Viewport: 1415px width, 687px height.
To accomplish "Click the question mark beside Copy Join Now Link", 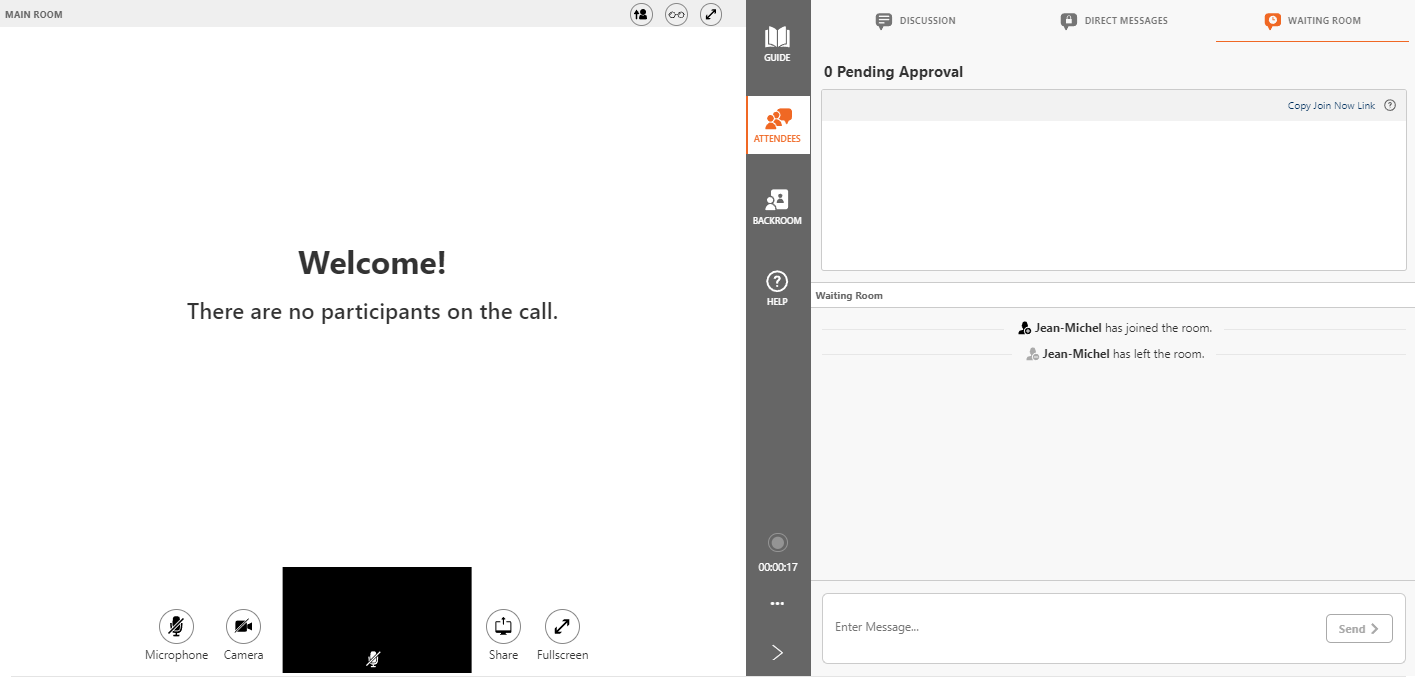I will click(1390, 105).
